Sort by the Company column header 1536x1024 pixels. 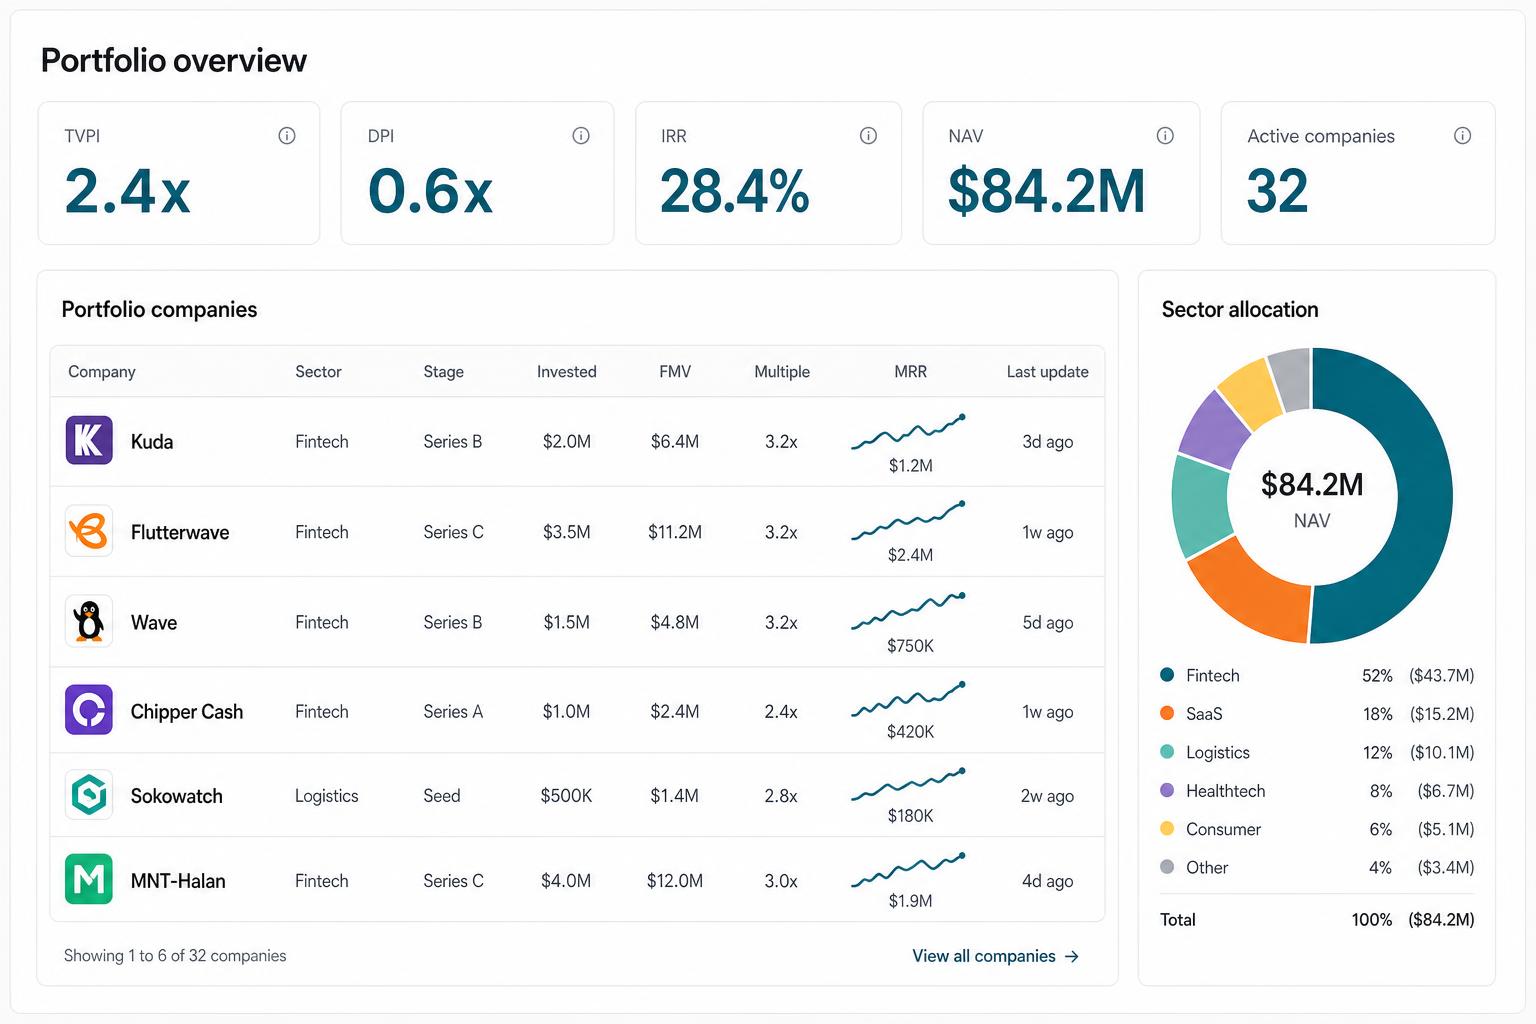[102, 372]
